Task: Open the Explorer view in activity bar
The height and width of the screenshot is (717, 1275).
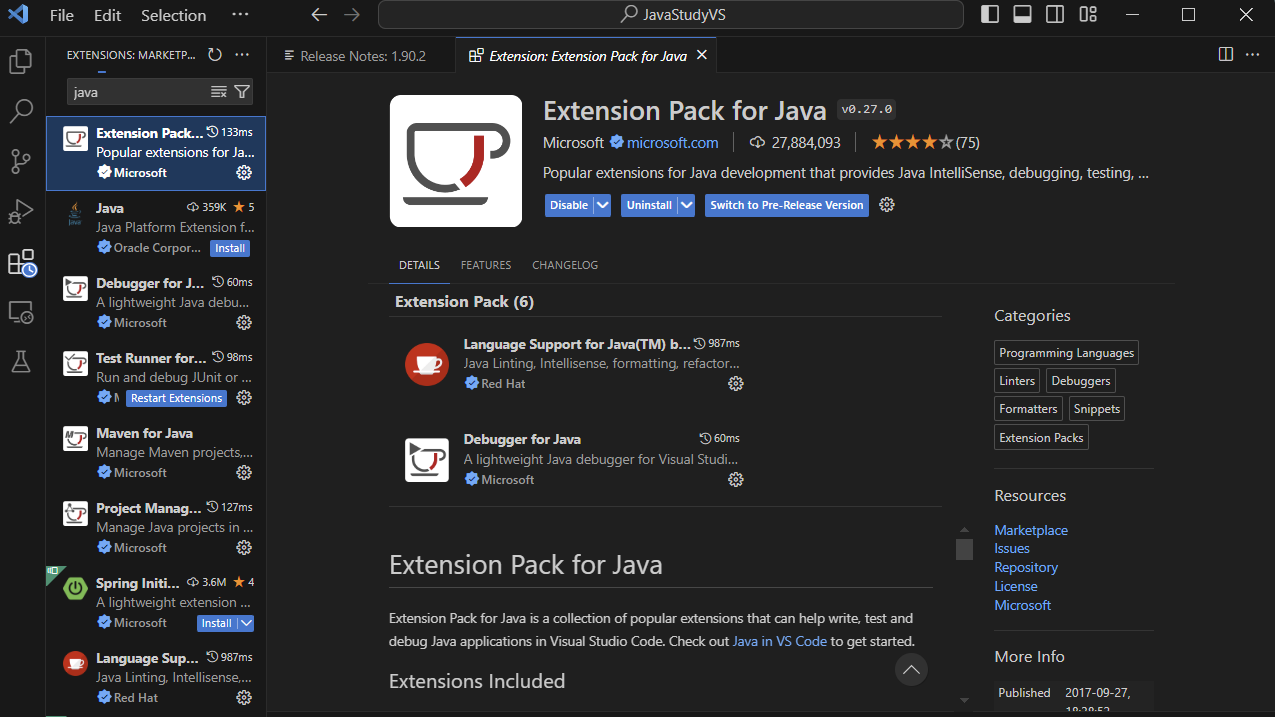Action: (21, 62)
